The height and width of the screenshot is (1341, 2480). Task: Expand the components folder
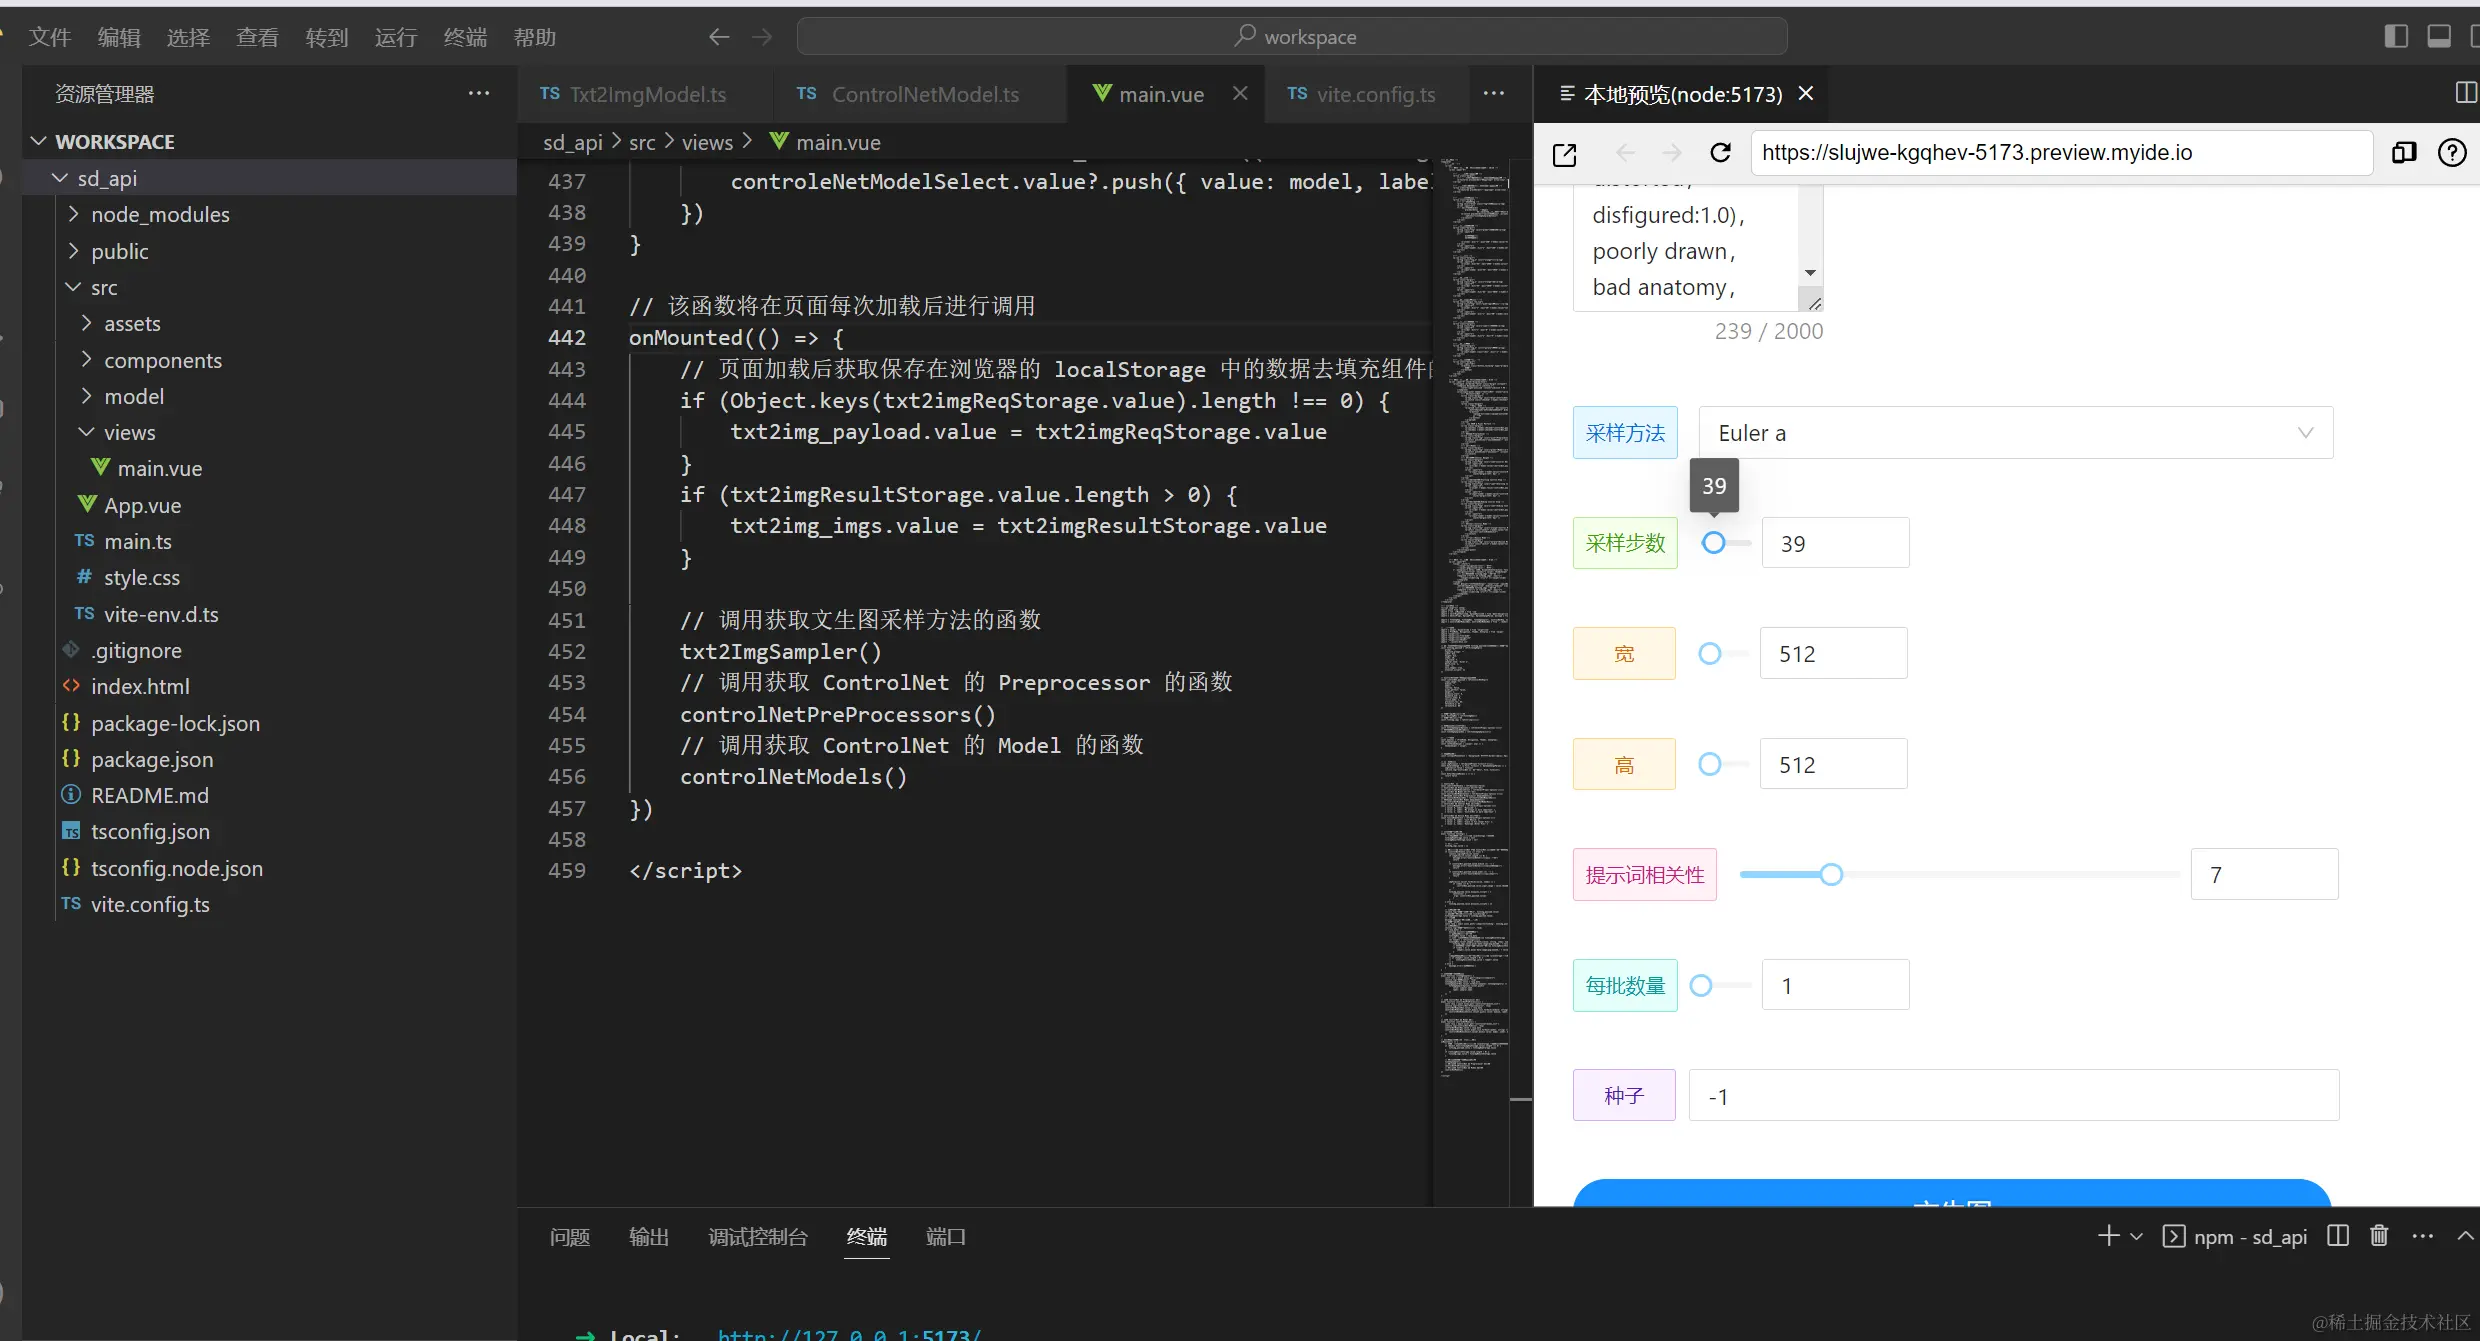(x=86, y=359)
